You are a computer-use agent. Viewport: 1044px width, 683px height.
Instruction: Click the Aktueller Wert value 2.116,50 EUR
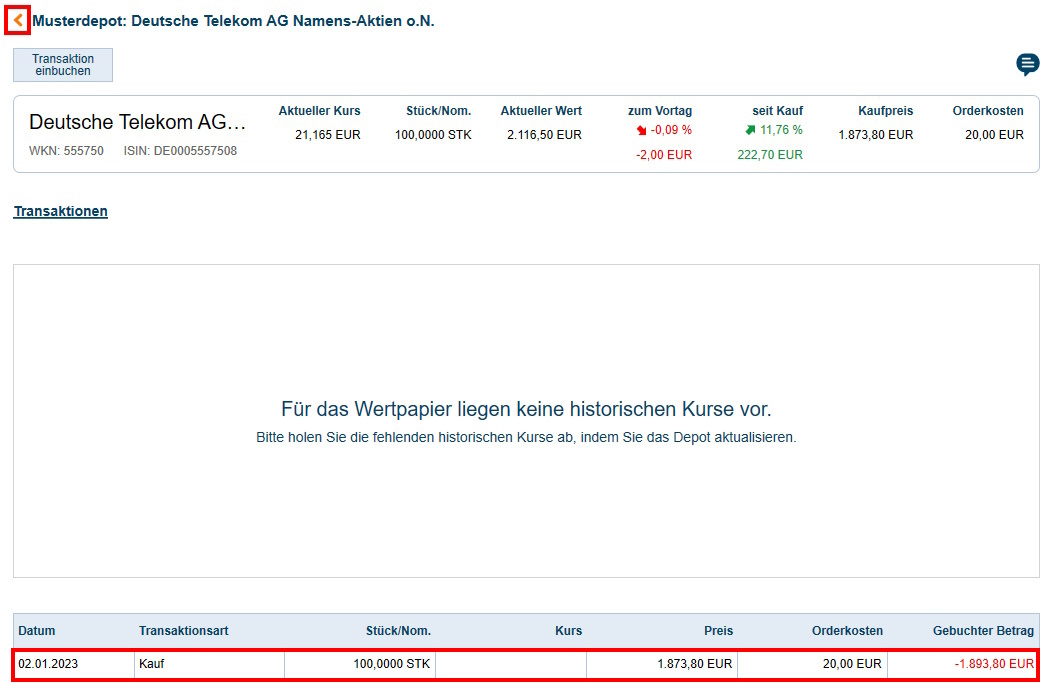pyautogui.click(x=544, y=135)
